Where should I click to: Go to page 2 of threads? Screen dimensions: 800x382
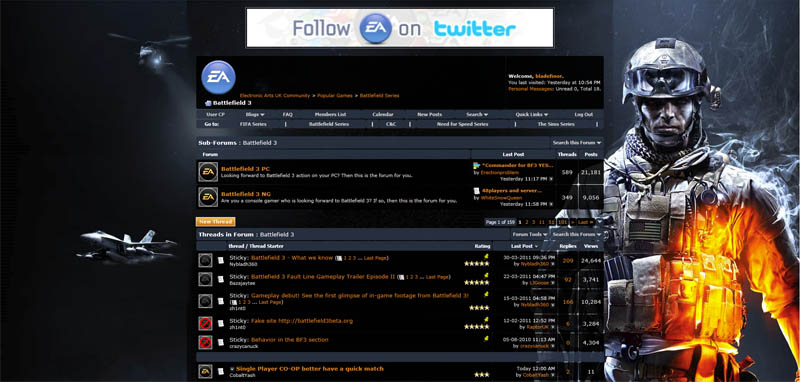point(527,222)
